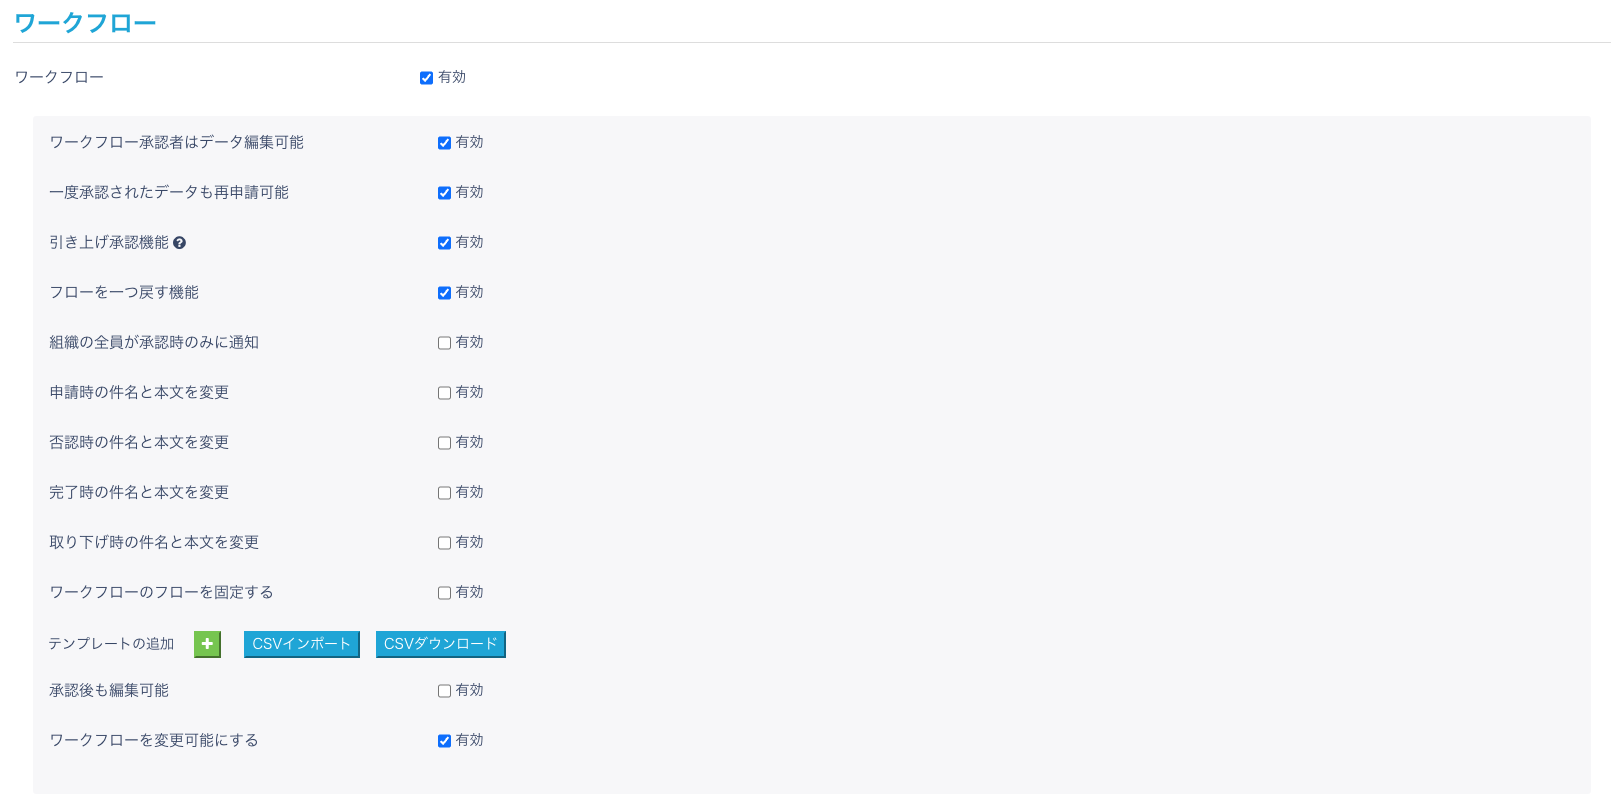Click help icon beside 引き上げ承認機能
1624x809 pixels.
tap(180, 243)
